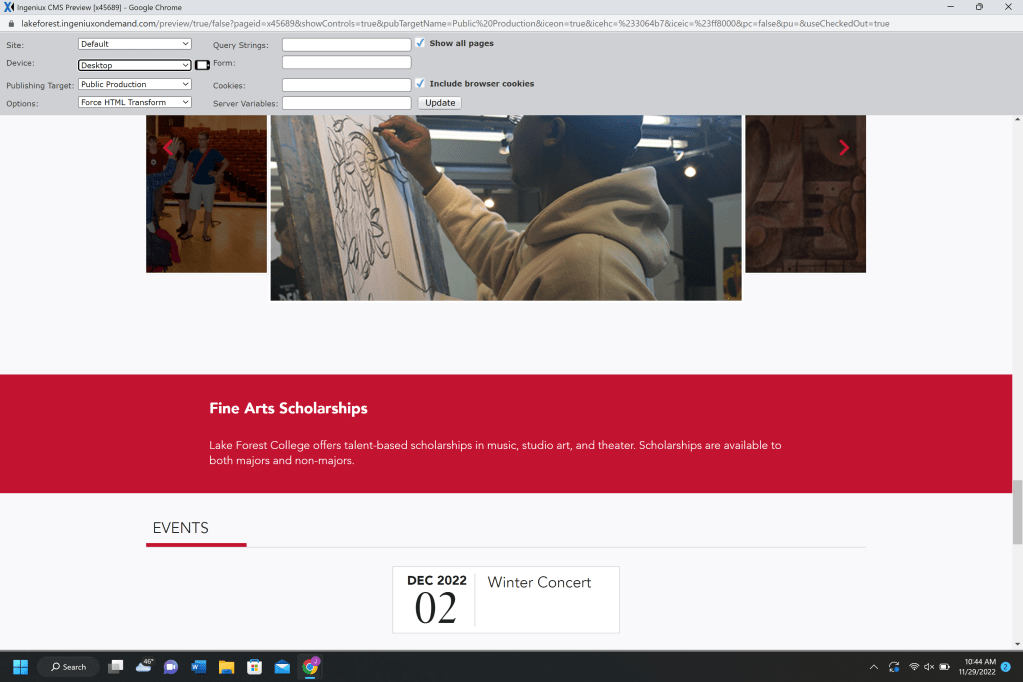
Task: Open the Winter Concert event link
Action: pos(539,582)
